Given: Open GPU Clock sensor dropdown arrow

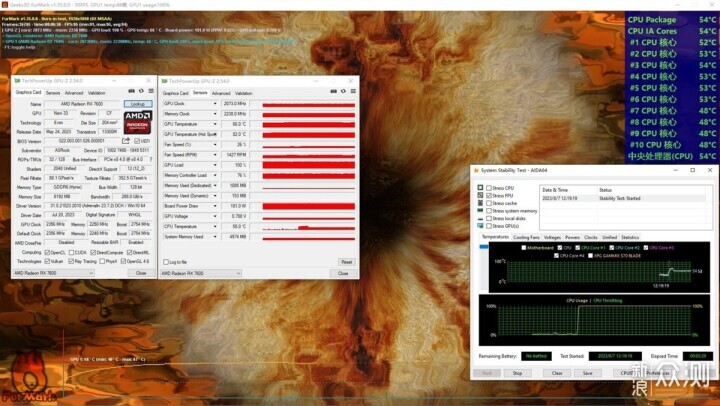Looking at the screenshot, I should (x=215, y=103).
